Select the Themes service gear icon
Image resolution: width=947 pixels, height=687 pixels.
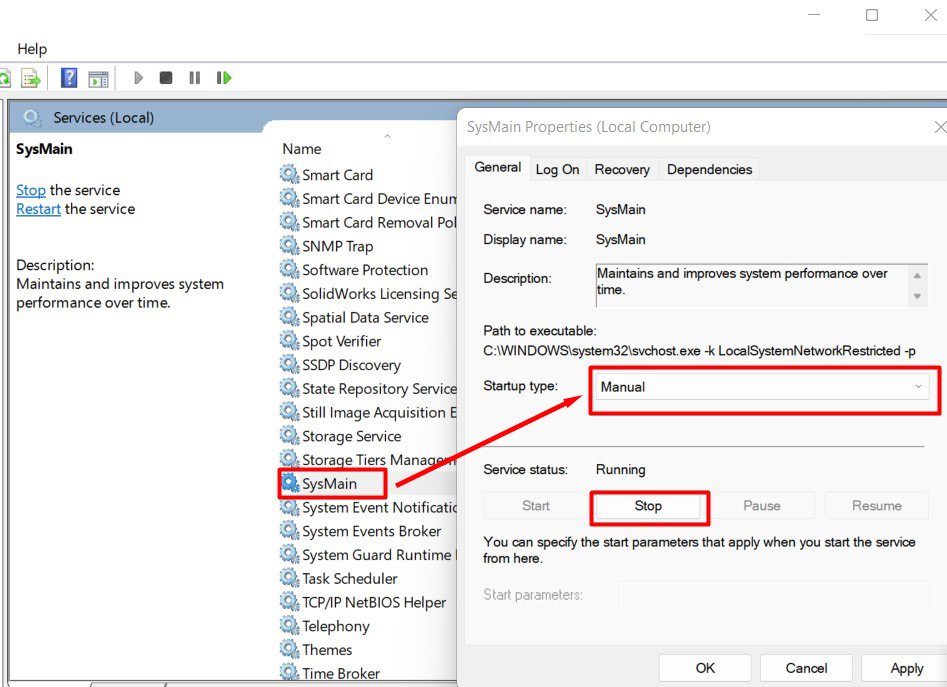tap(290, 650)
